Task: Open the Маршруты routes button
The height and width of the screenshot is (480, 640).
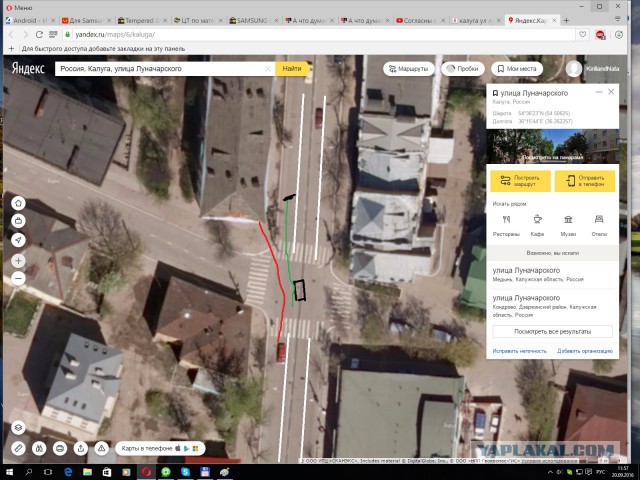Action: tap(408, 69)
